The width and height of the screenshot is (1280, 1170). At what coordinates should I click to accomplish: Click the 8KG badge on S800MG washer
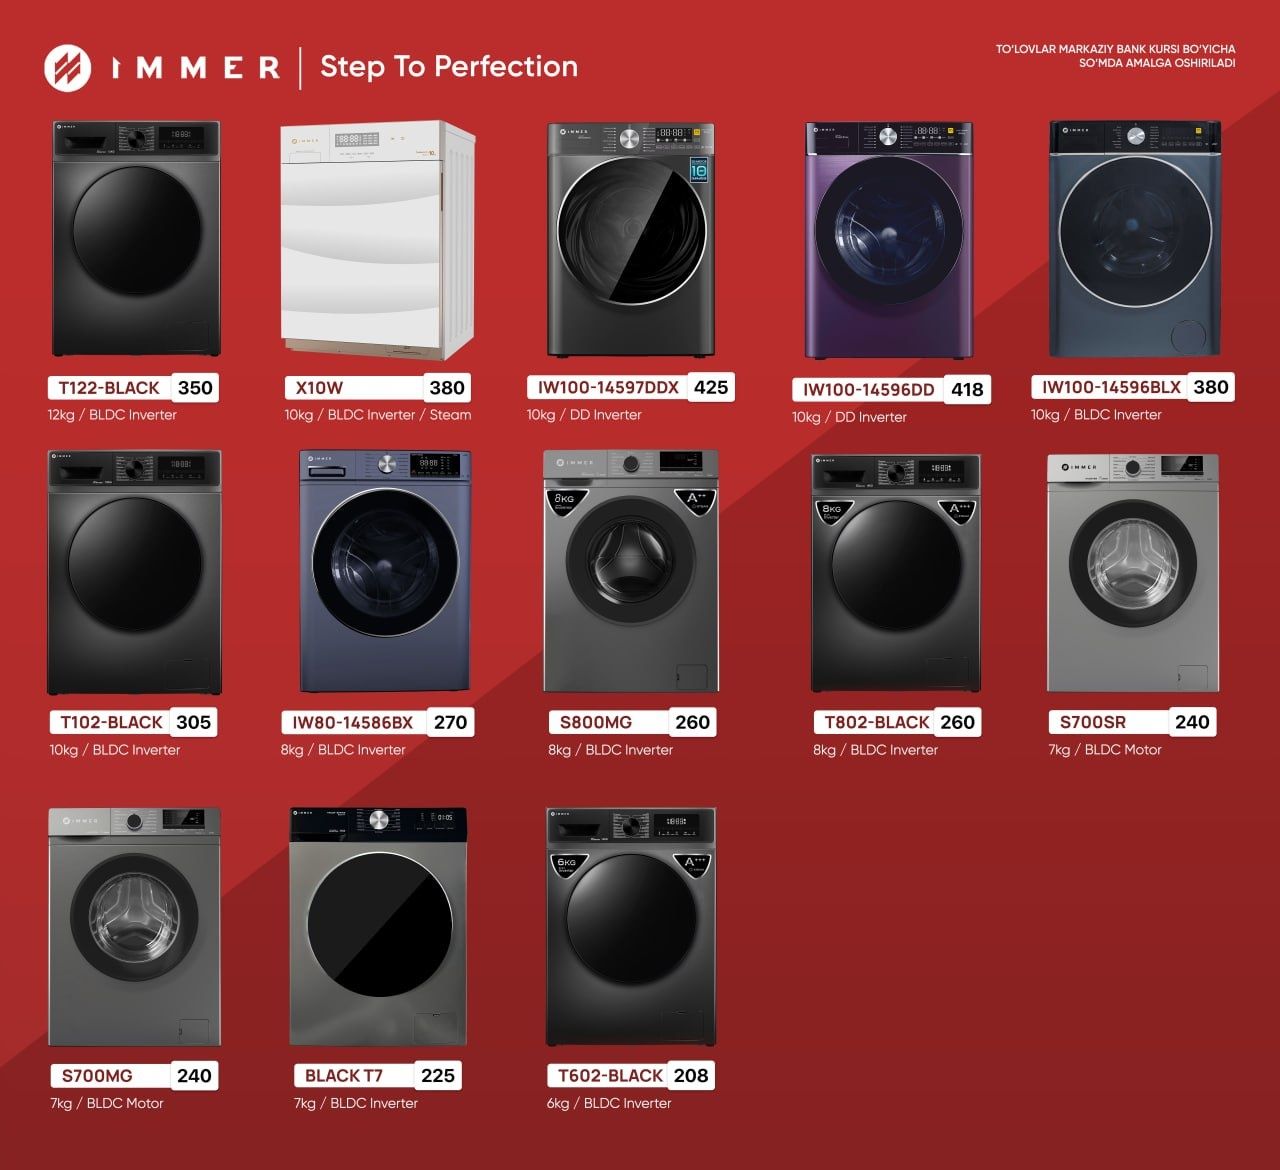click(566, 501)
